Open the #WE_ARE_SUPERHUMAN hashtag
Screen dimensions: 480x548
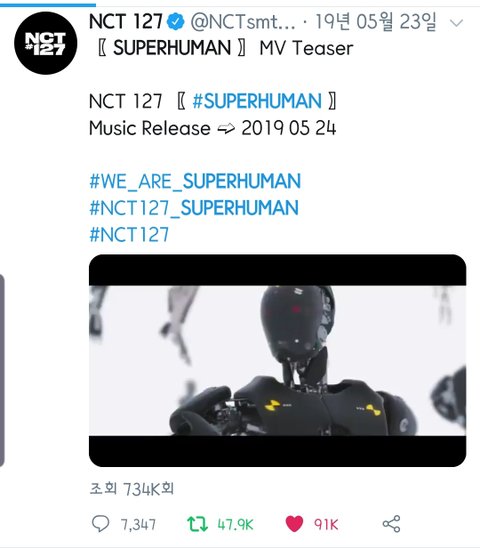click(x=195, y=181)
